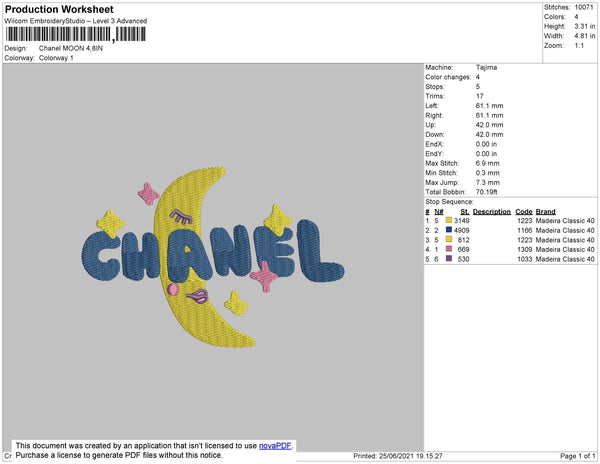Click the Down value '42.0 mm'
The width and height of the screenshot is (600, 464).
489,134
